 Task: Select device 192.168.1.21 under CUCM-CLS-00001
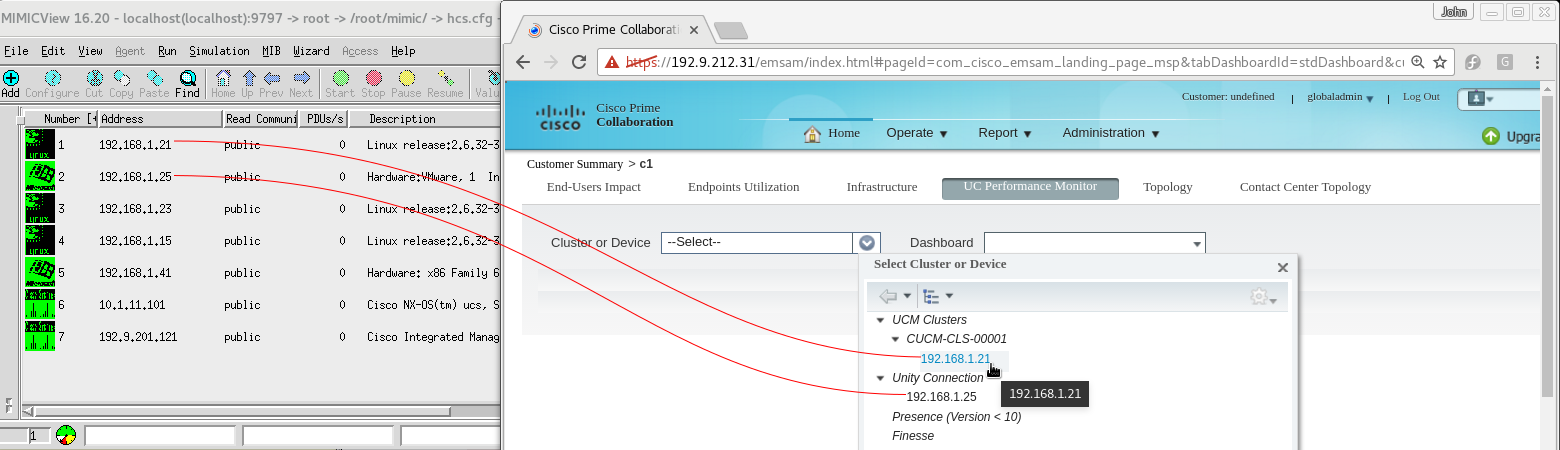pos(955,359)
